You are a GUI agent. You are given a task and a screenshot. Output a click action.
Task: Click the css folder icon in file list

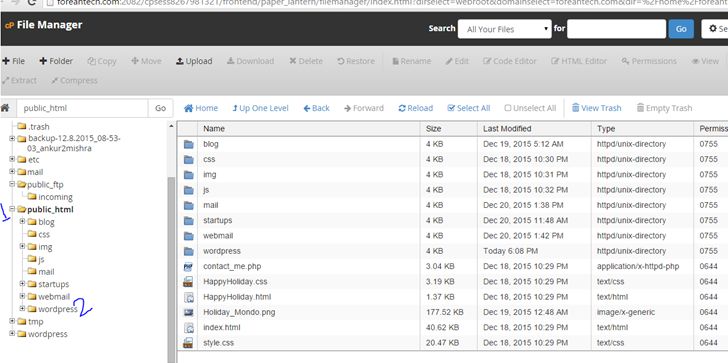pos(188,159)
